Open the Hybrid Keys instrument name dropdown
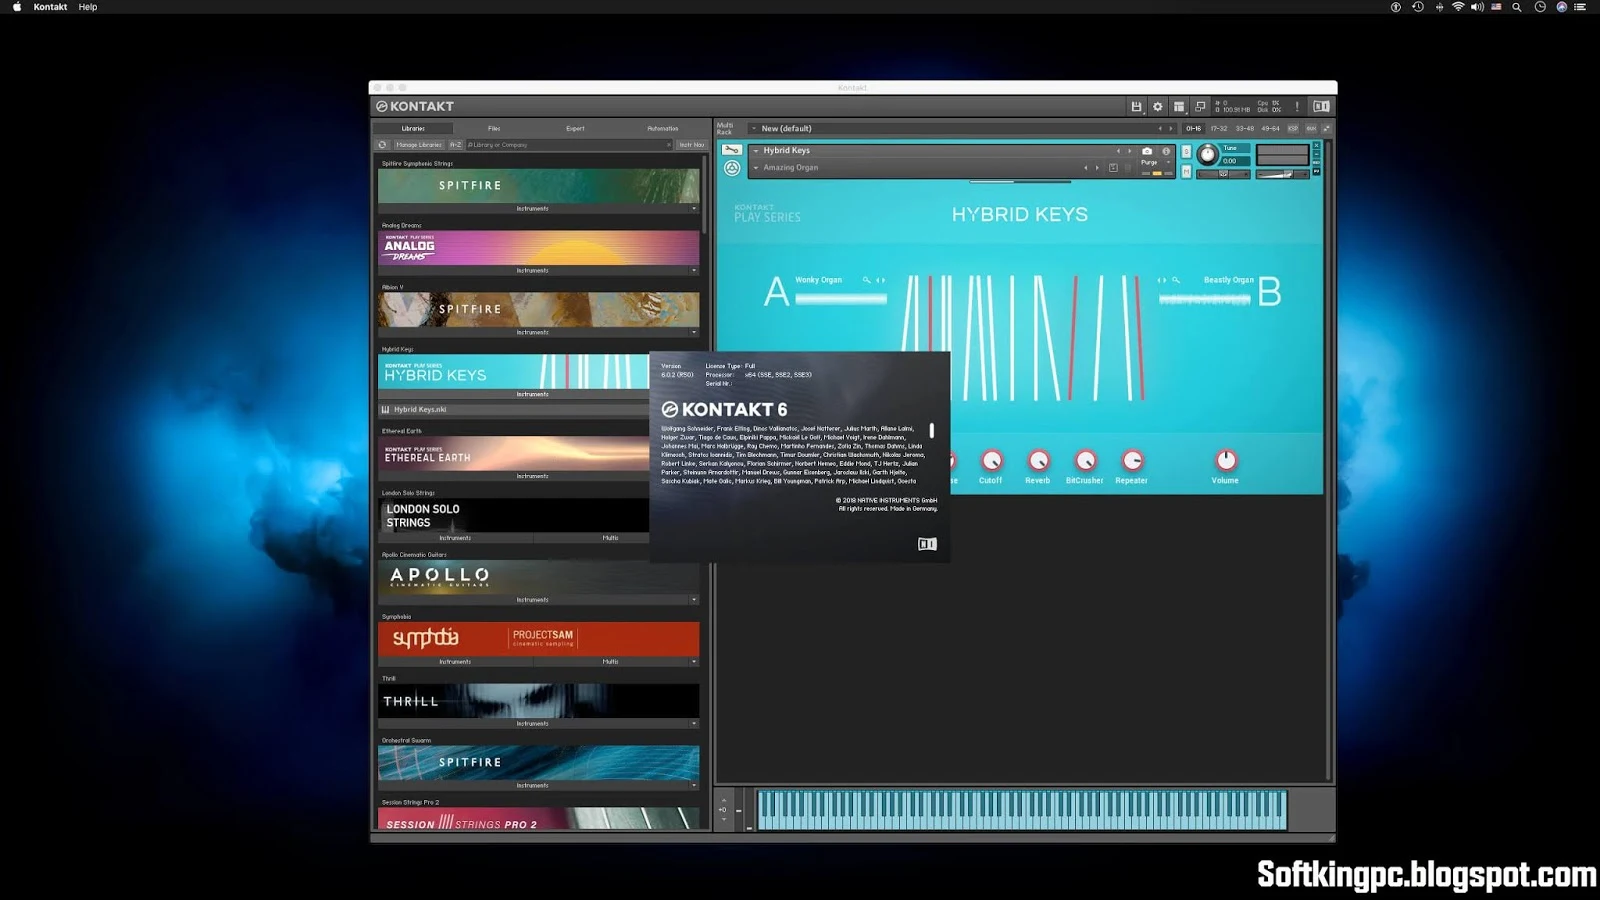The width and height of the screenshot is (1600, 900). 756,151
